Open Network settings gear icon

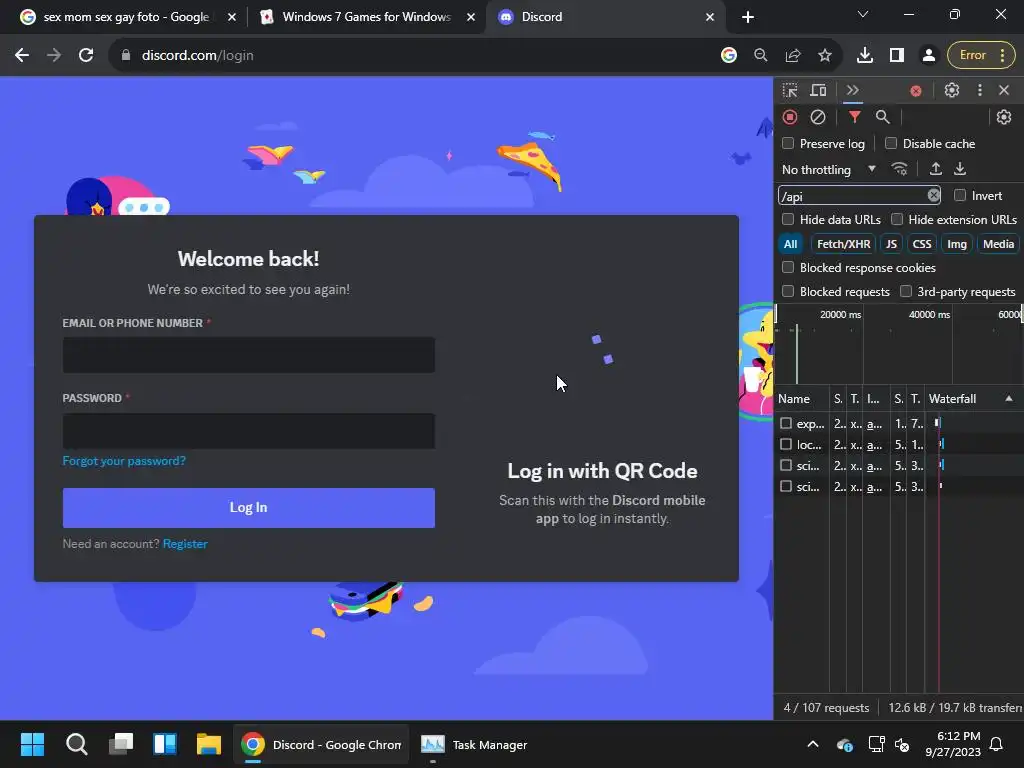pos(1004,117)
